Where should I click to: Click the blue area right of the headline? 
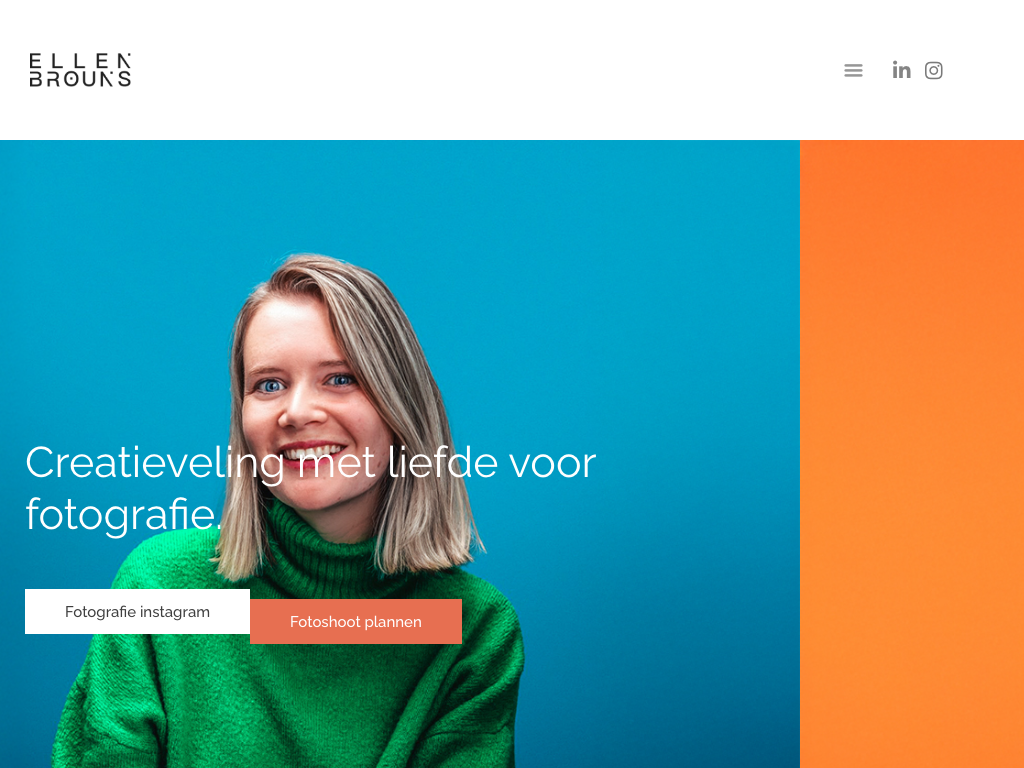click(699, 464)
